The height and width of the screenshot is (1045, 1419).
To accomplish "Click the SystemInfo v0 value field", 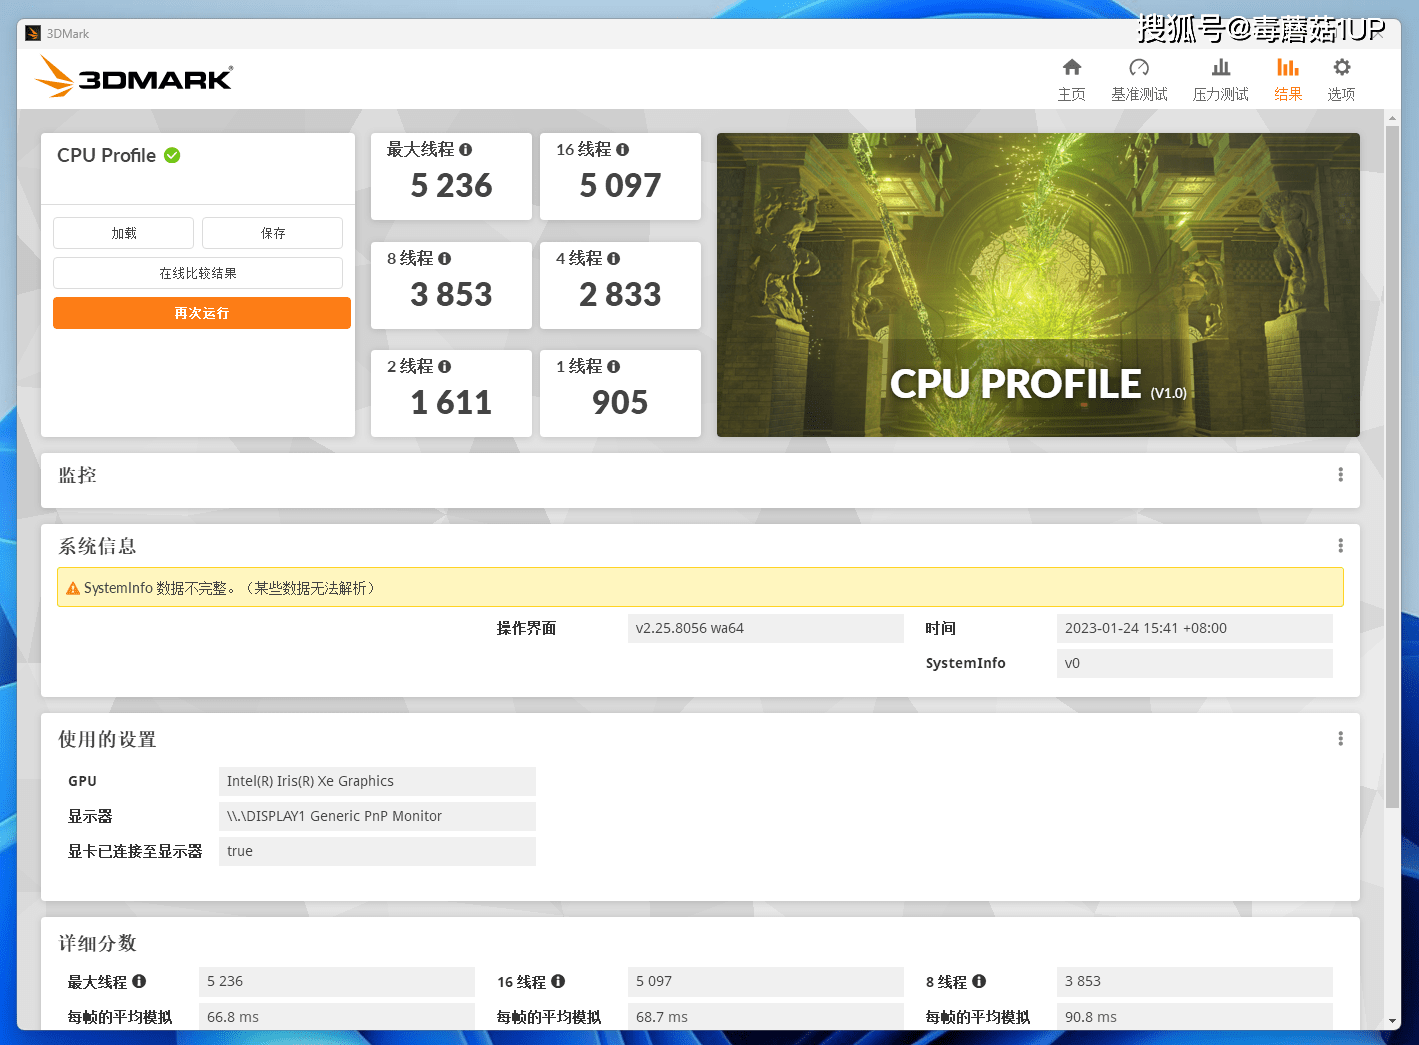I will tap(1194, 663).
